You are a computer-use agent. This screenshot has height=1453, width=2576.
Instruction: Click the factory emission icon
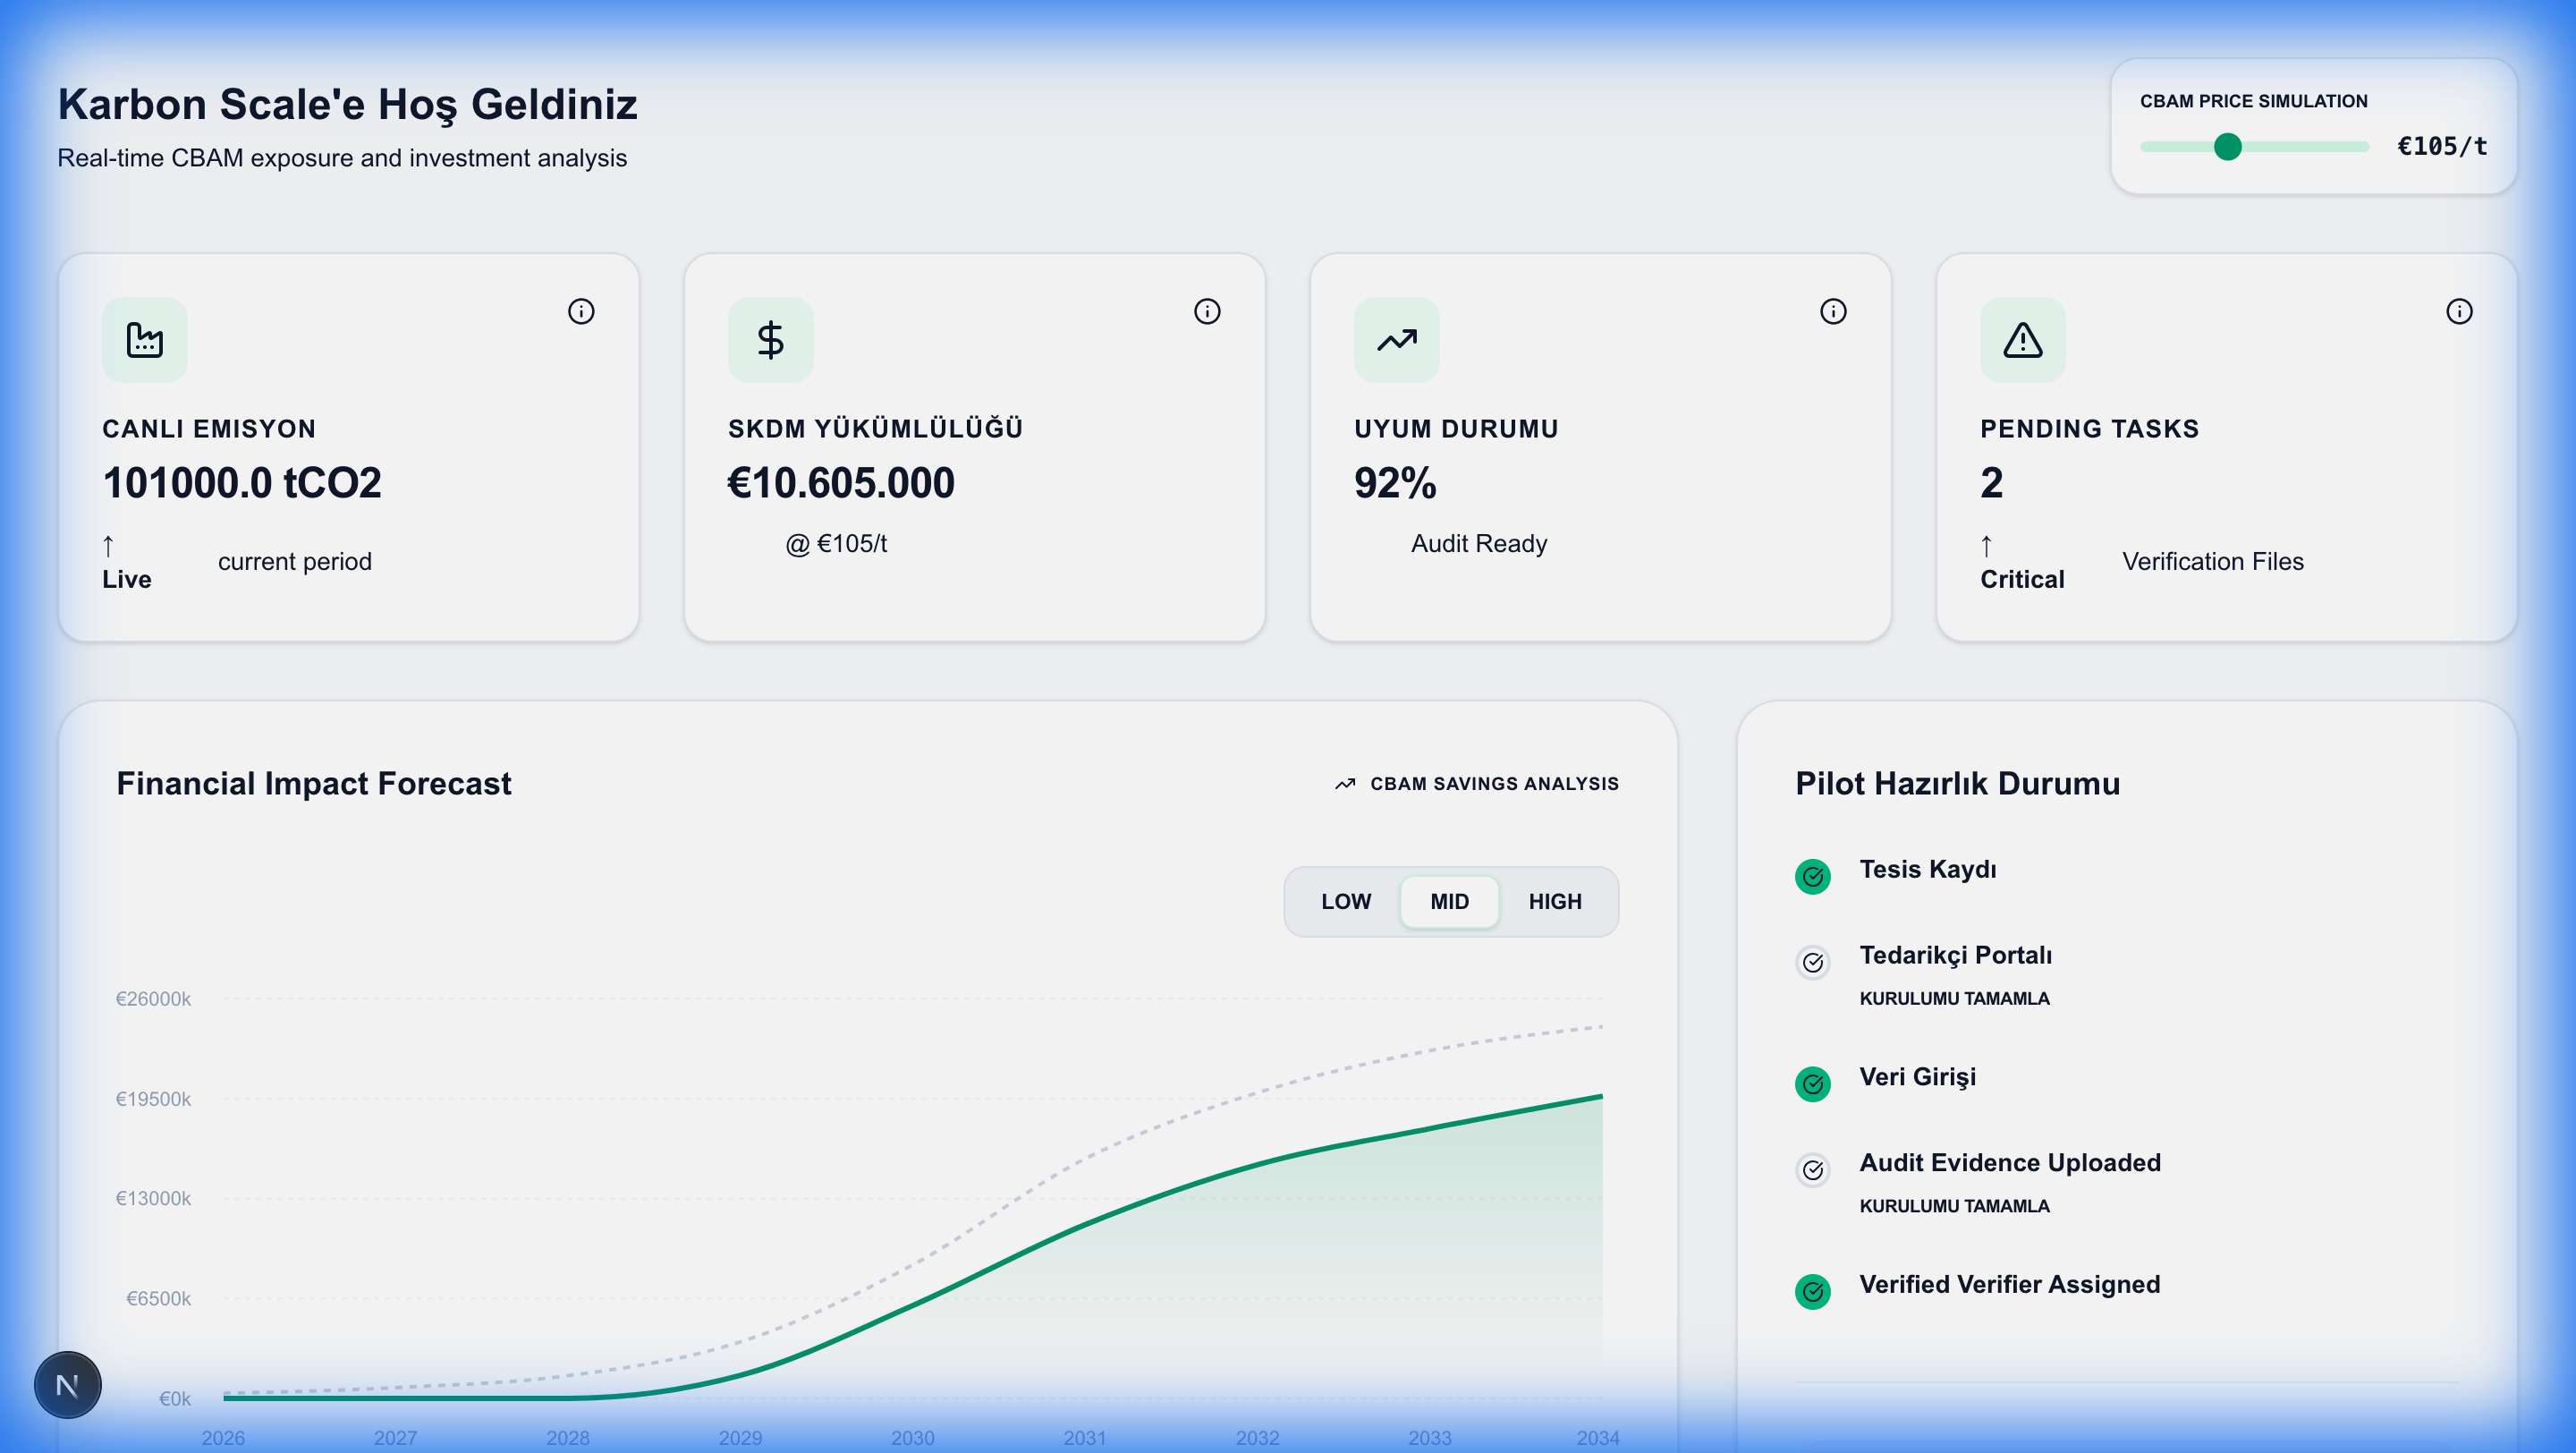(x=145, y=340)
